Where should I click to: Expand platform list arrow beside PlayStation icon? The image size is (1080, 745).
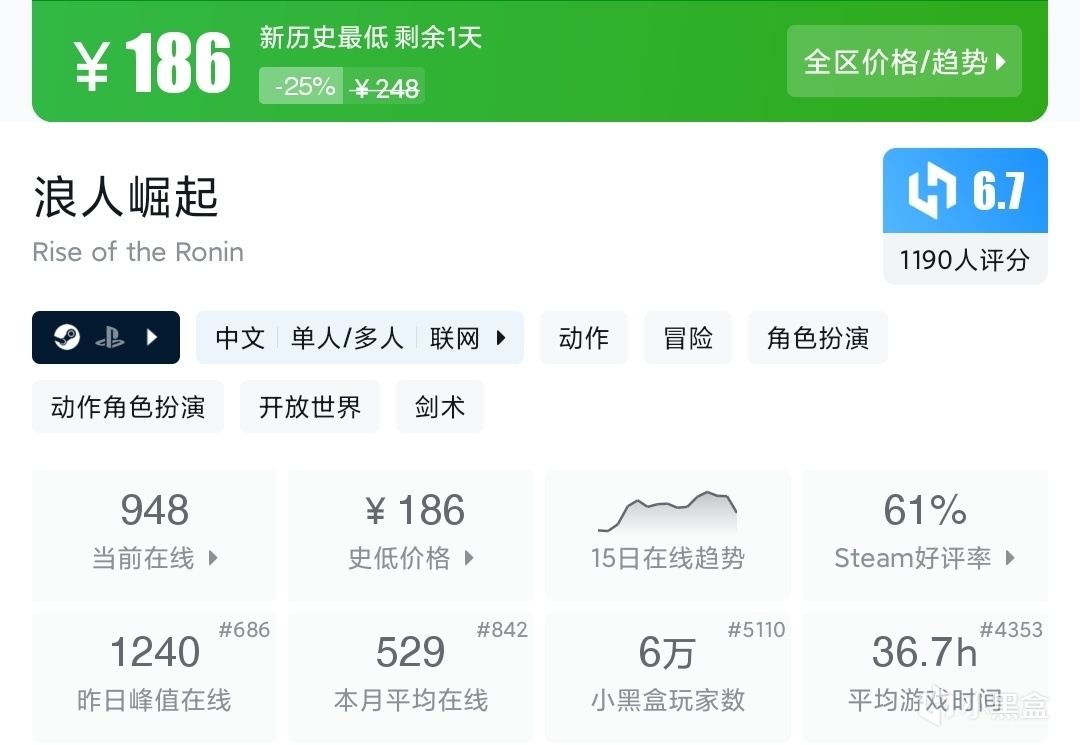tap(152, 337)
